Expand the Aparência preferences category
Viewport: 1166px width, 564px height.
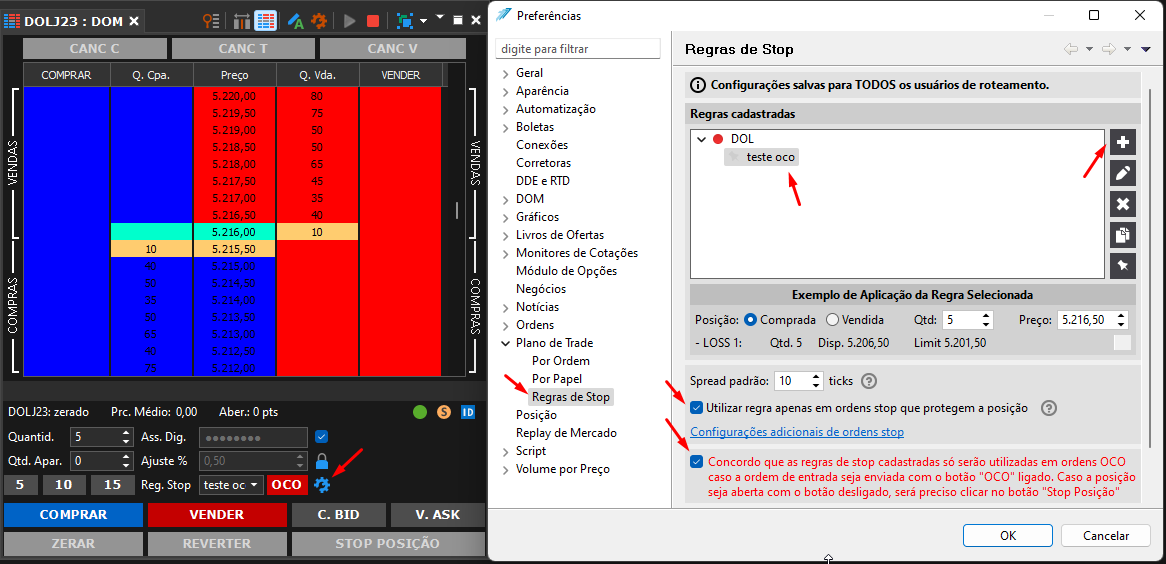506,92
